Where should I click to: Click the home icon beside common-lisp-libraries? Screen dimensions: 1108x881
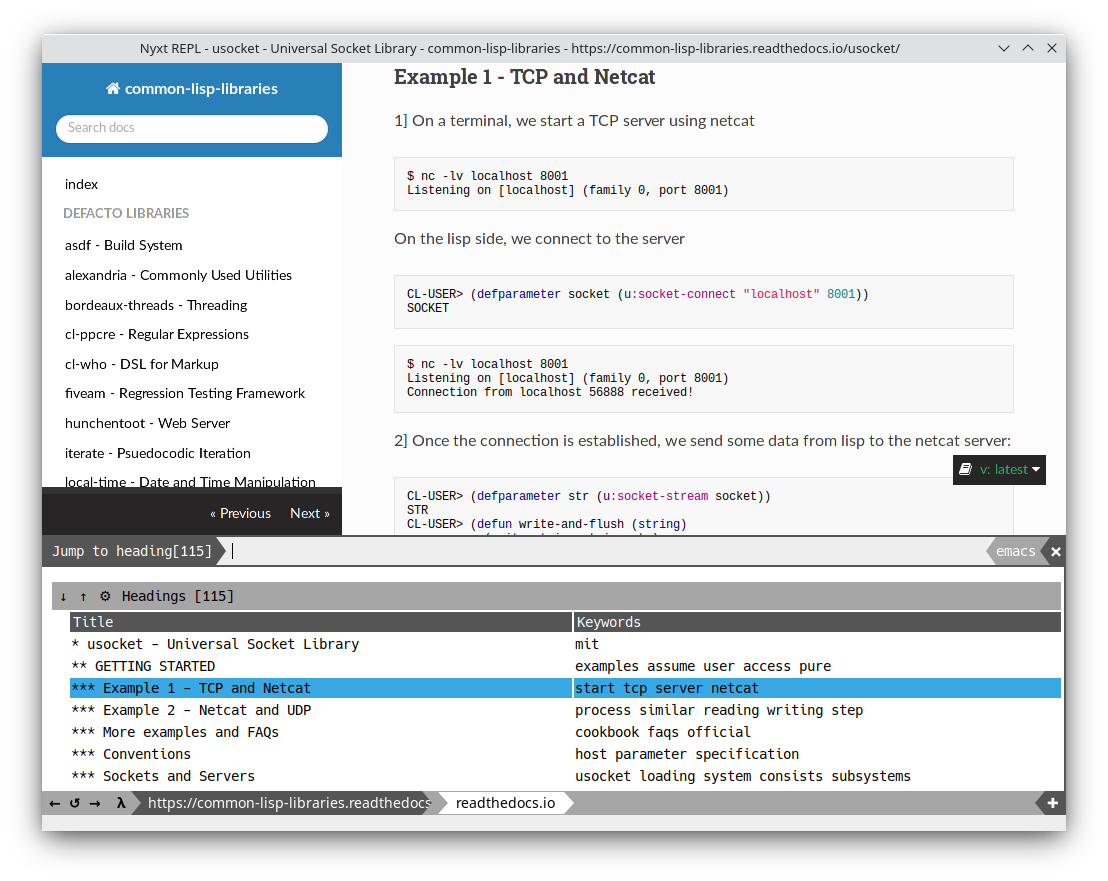click(112, 88)
